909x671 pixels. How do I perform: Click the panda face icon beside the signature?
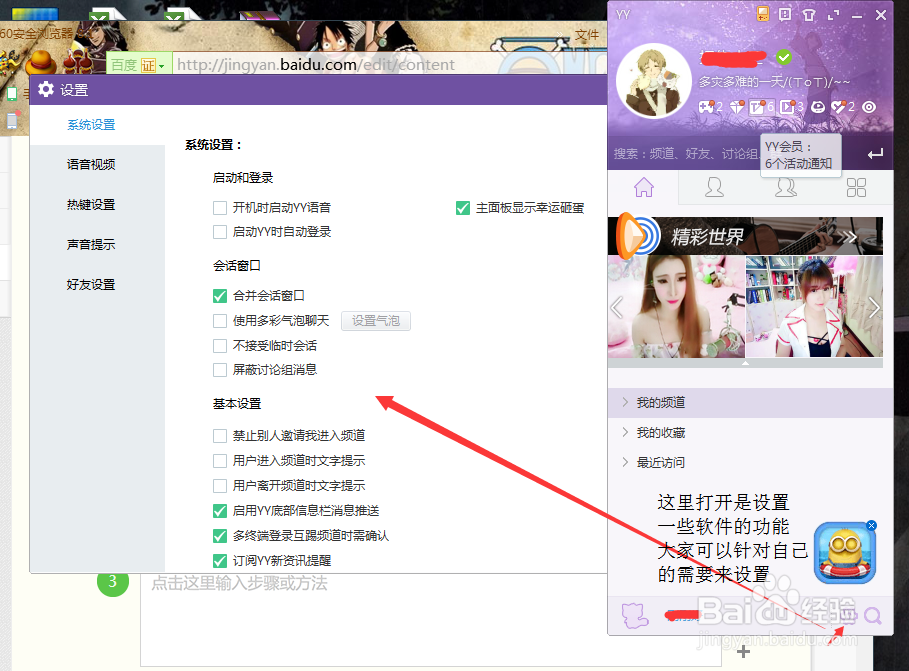coord(817,106)
